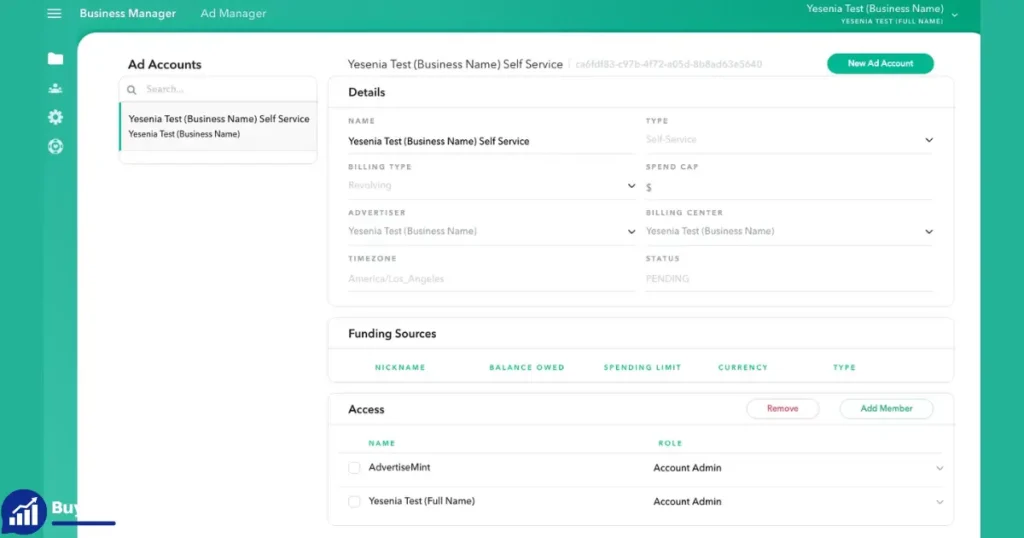Image resolution: width=1024 pixels, height=538 pixels.
Task: Click the Status PENDING field
Action: pos(789,279)
